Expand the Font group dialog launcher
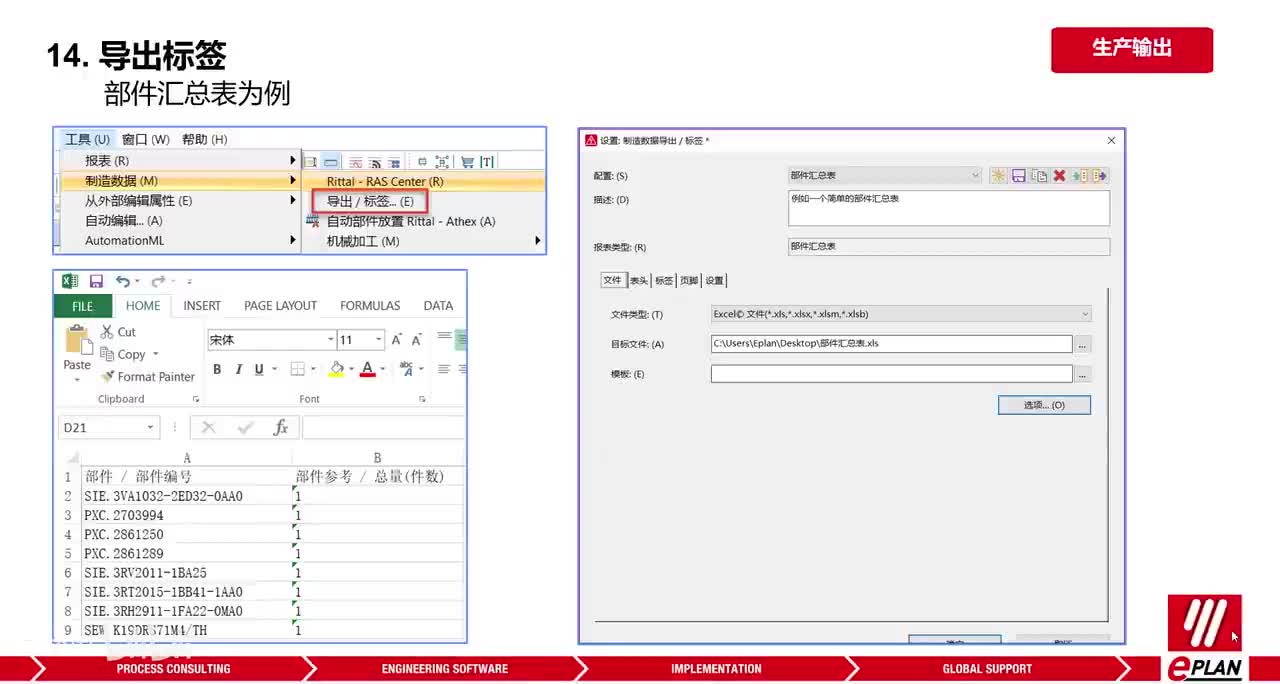The image size is (1280, 684). pyautogui.click(x=424, y=399)
